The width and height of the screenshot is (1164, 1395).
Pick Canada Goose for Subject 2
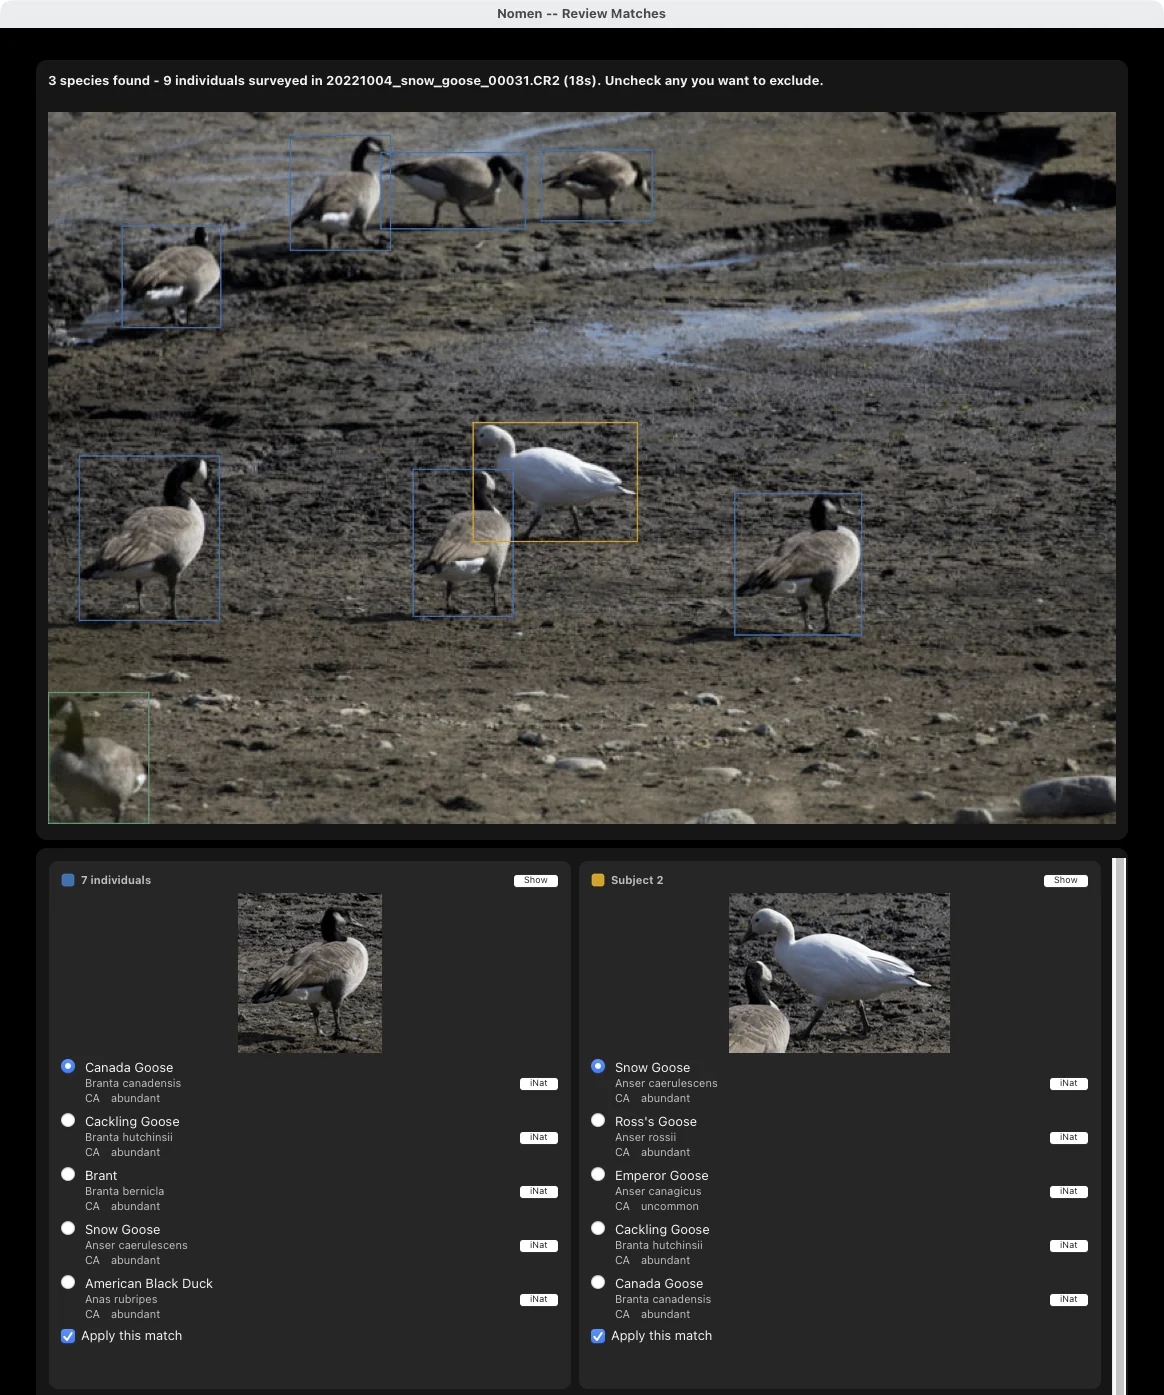click(598, 1282)
